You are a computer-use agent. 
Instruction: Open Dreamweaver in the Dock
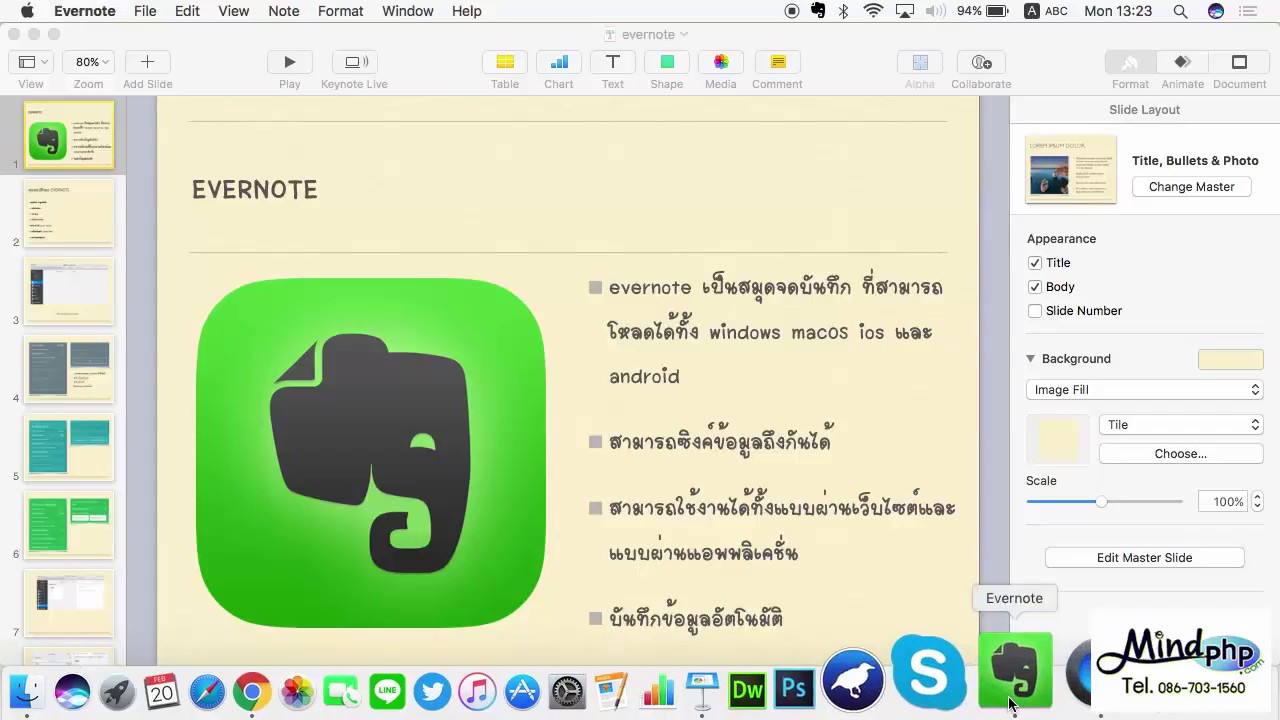748,690
